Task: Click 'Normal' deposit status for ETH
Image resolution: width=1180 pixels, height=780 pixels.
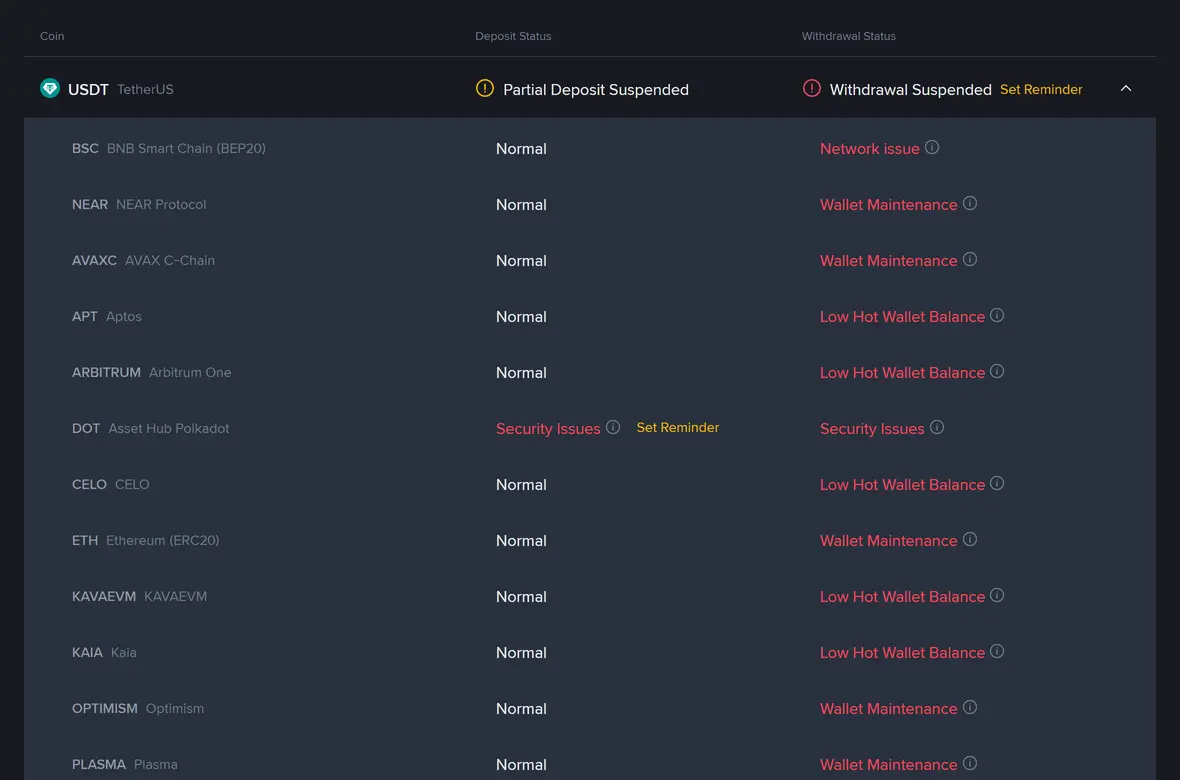Action: [521, 541]
